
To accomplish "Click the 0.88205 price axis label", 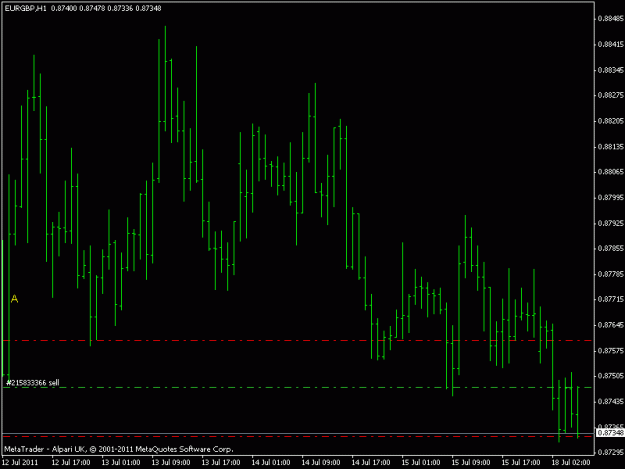I will point(611,121).
